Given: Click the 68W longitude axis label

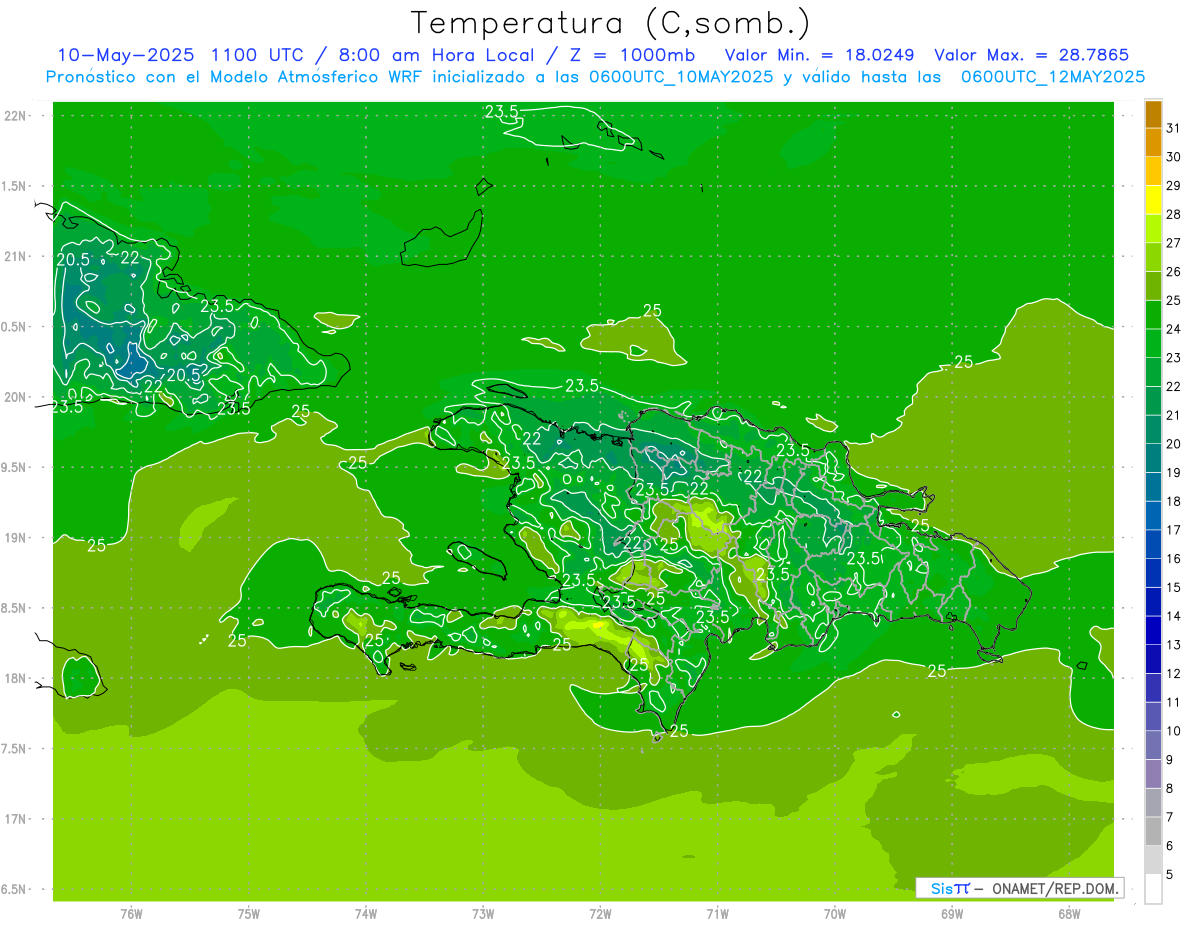Looking at the screenshot, I should pos(1069,913).
